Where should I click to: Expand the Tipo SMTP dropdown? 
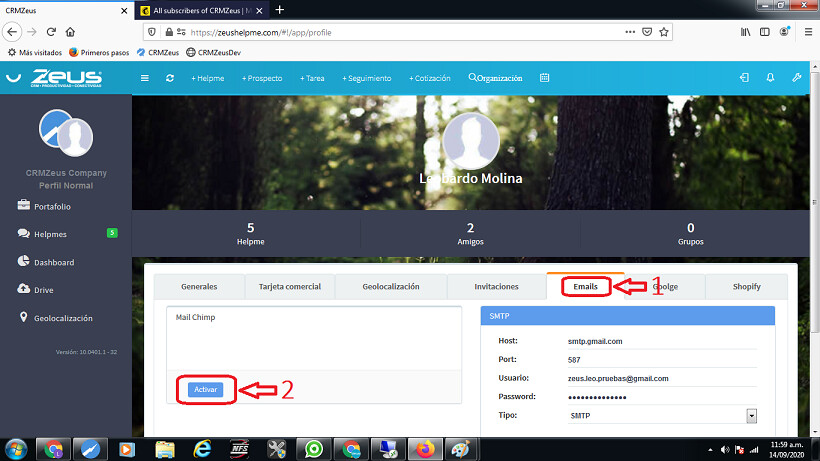coord(751,415)
